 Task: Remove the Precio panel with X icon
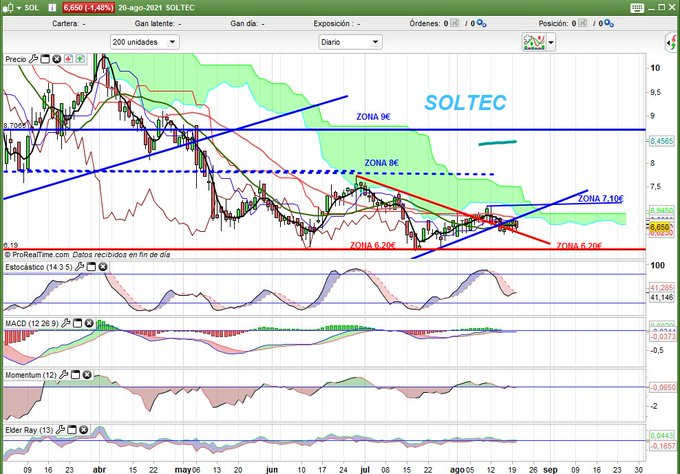coord(57,59)
